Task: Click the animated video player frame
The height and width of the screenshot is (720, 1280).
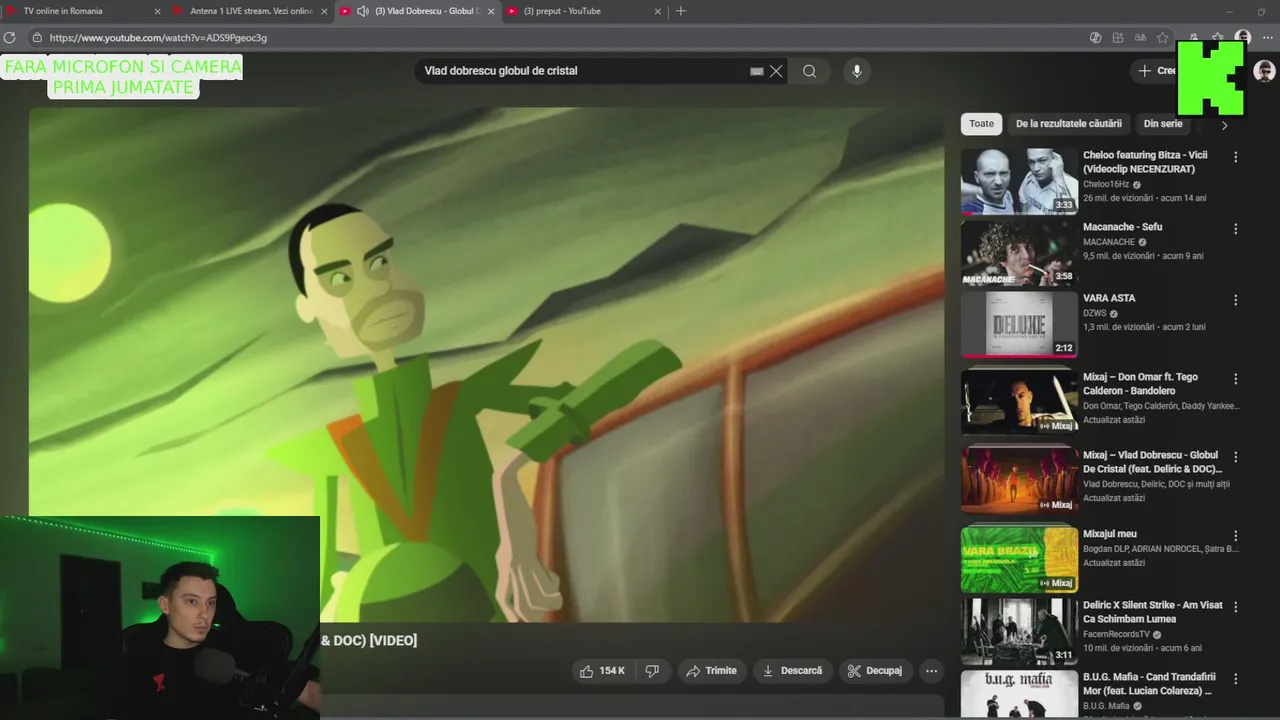Action: click(x=486, y=365)
